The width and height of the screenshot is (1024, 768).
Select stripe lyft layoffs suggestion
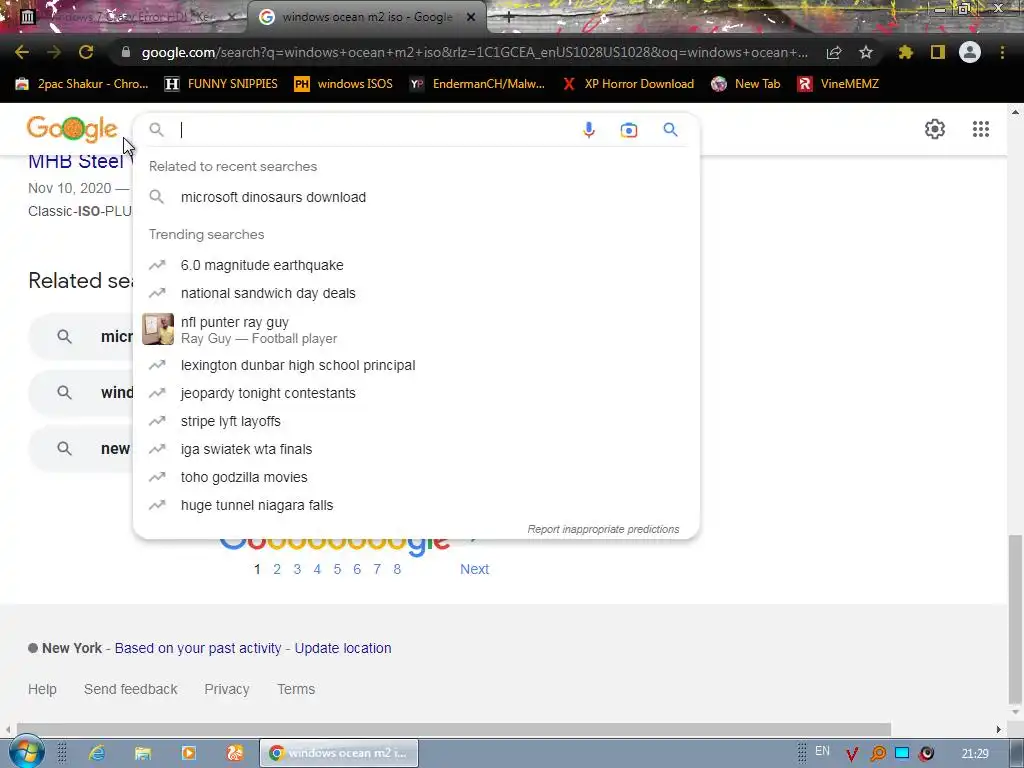pyautogui.click(x=416, y=421)
